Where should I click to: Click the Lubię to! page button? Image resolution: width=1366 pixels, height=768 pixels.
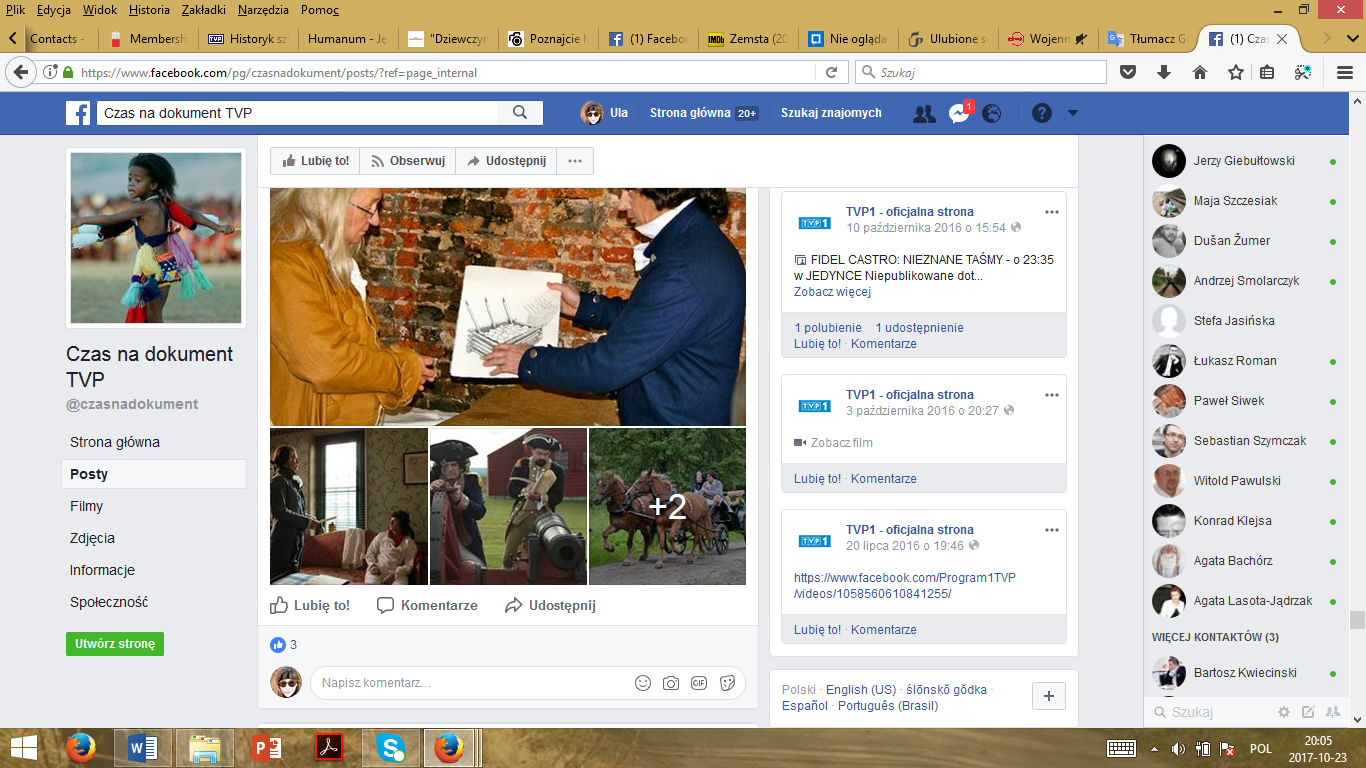[316, 161]
